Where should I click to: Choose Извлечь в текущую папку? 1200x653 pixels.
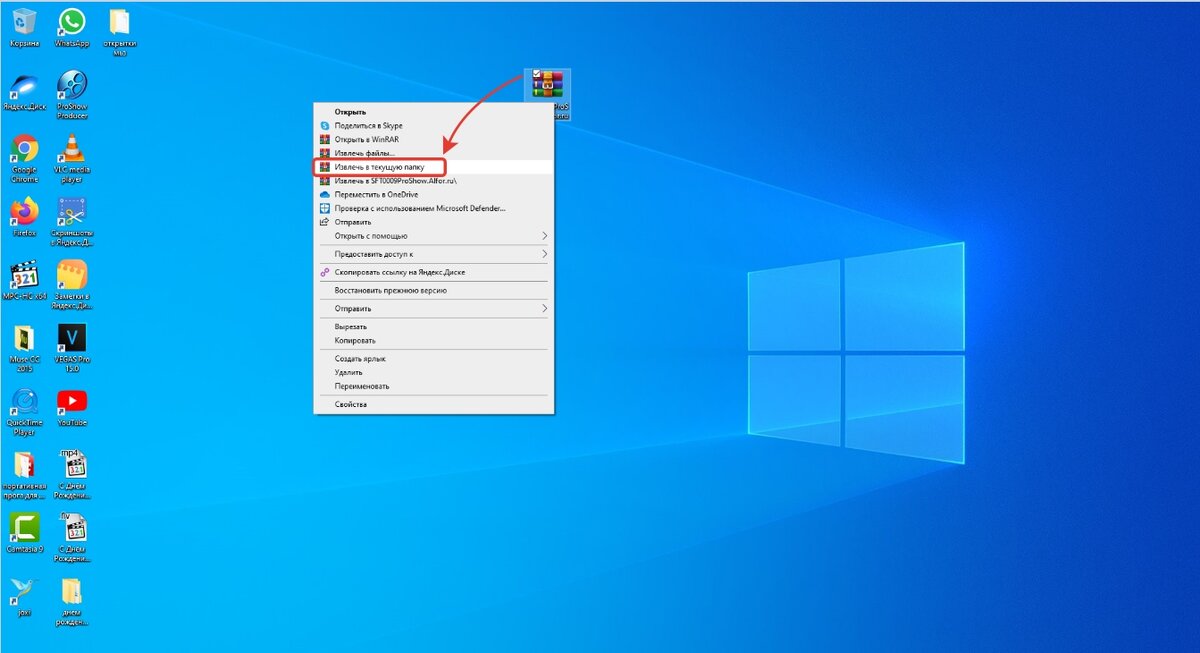pos(434,167)
